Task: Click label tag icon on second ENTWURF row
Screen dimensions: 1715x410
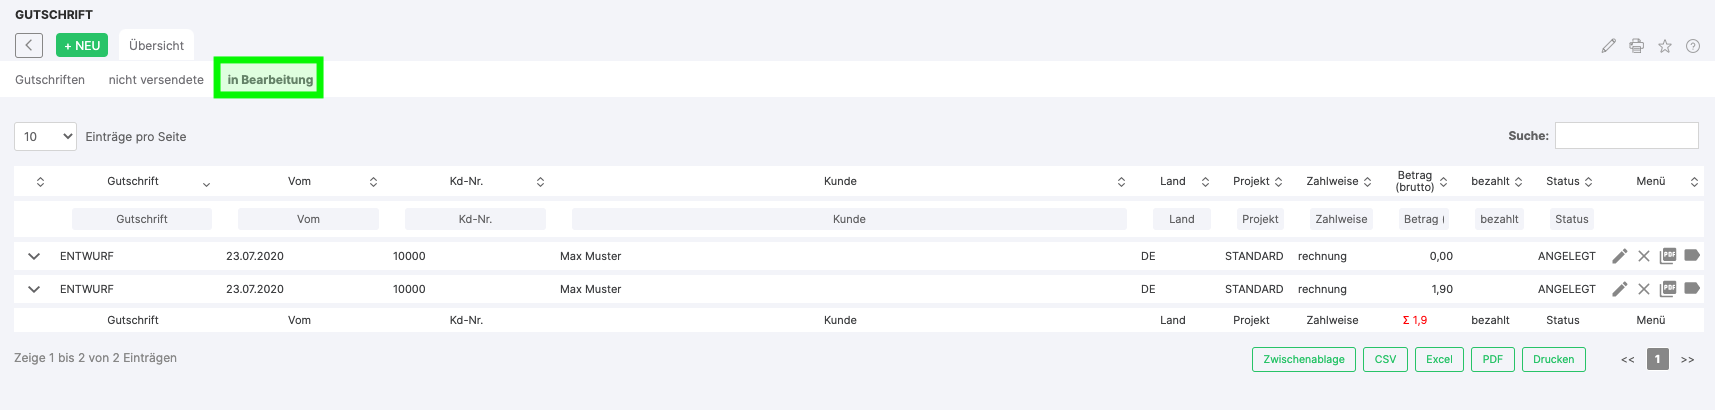Action: coord(1691,288)
